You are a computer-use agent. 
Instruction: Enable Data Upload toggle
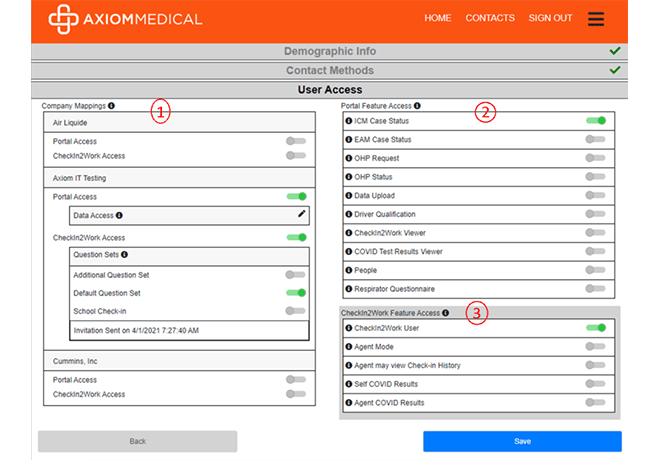[595, 195]
